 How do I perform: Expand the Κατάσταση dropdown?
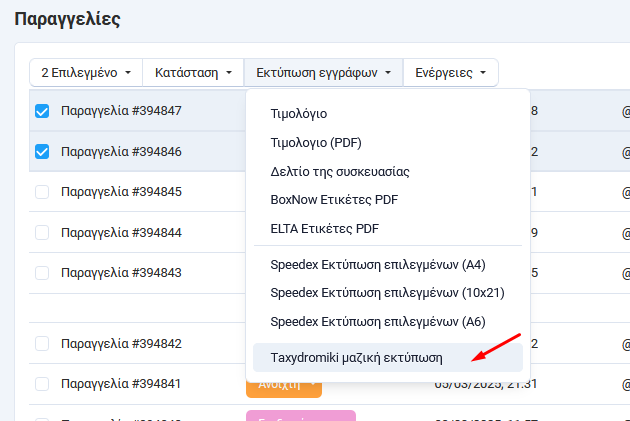[x=193, y=73]
